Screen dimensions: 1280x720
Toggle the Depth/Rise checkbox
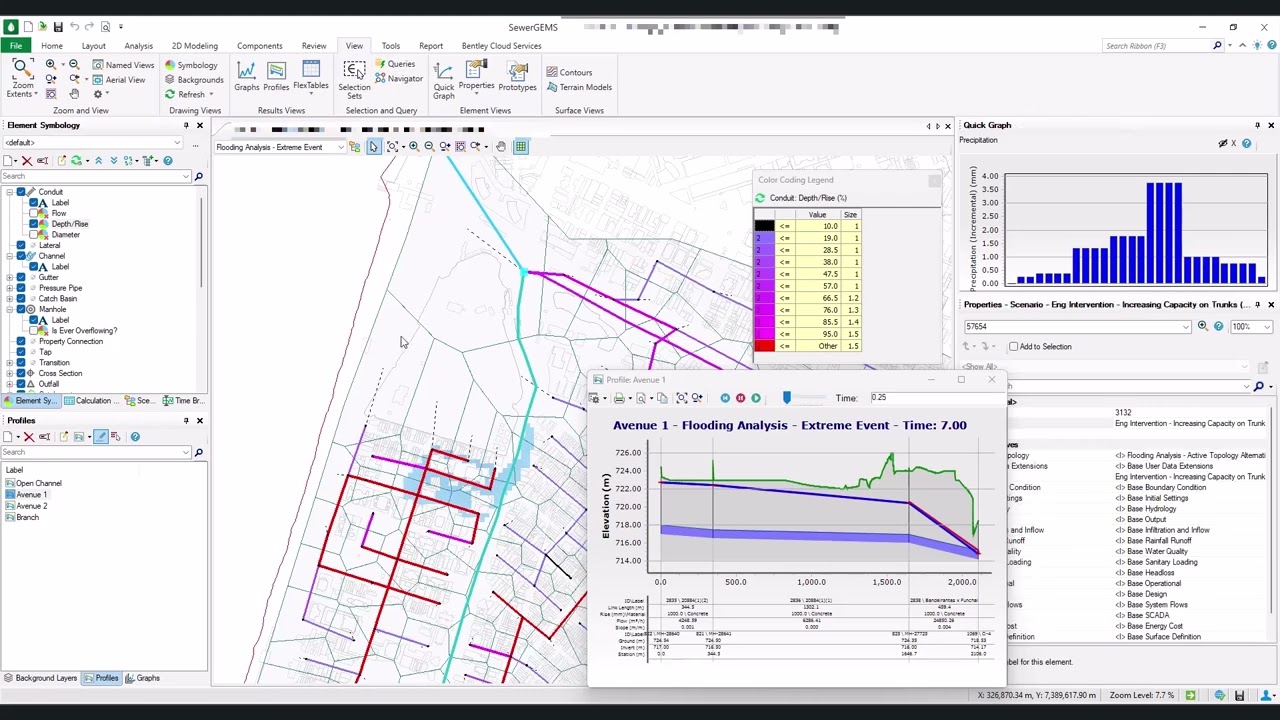coord(33,224)
